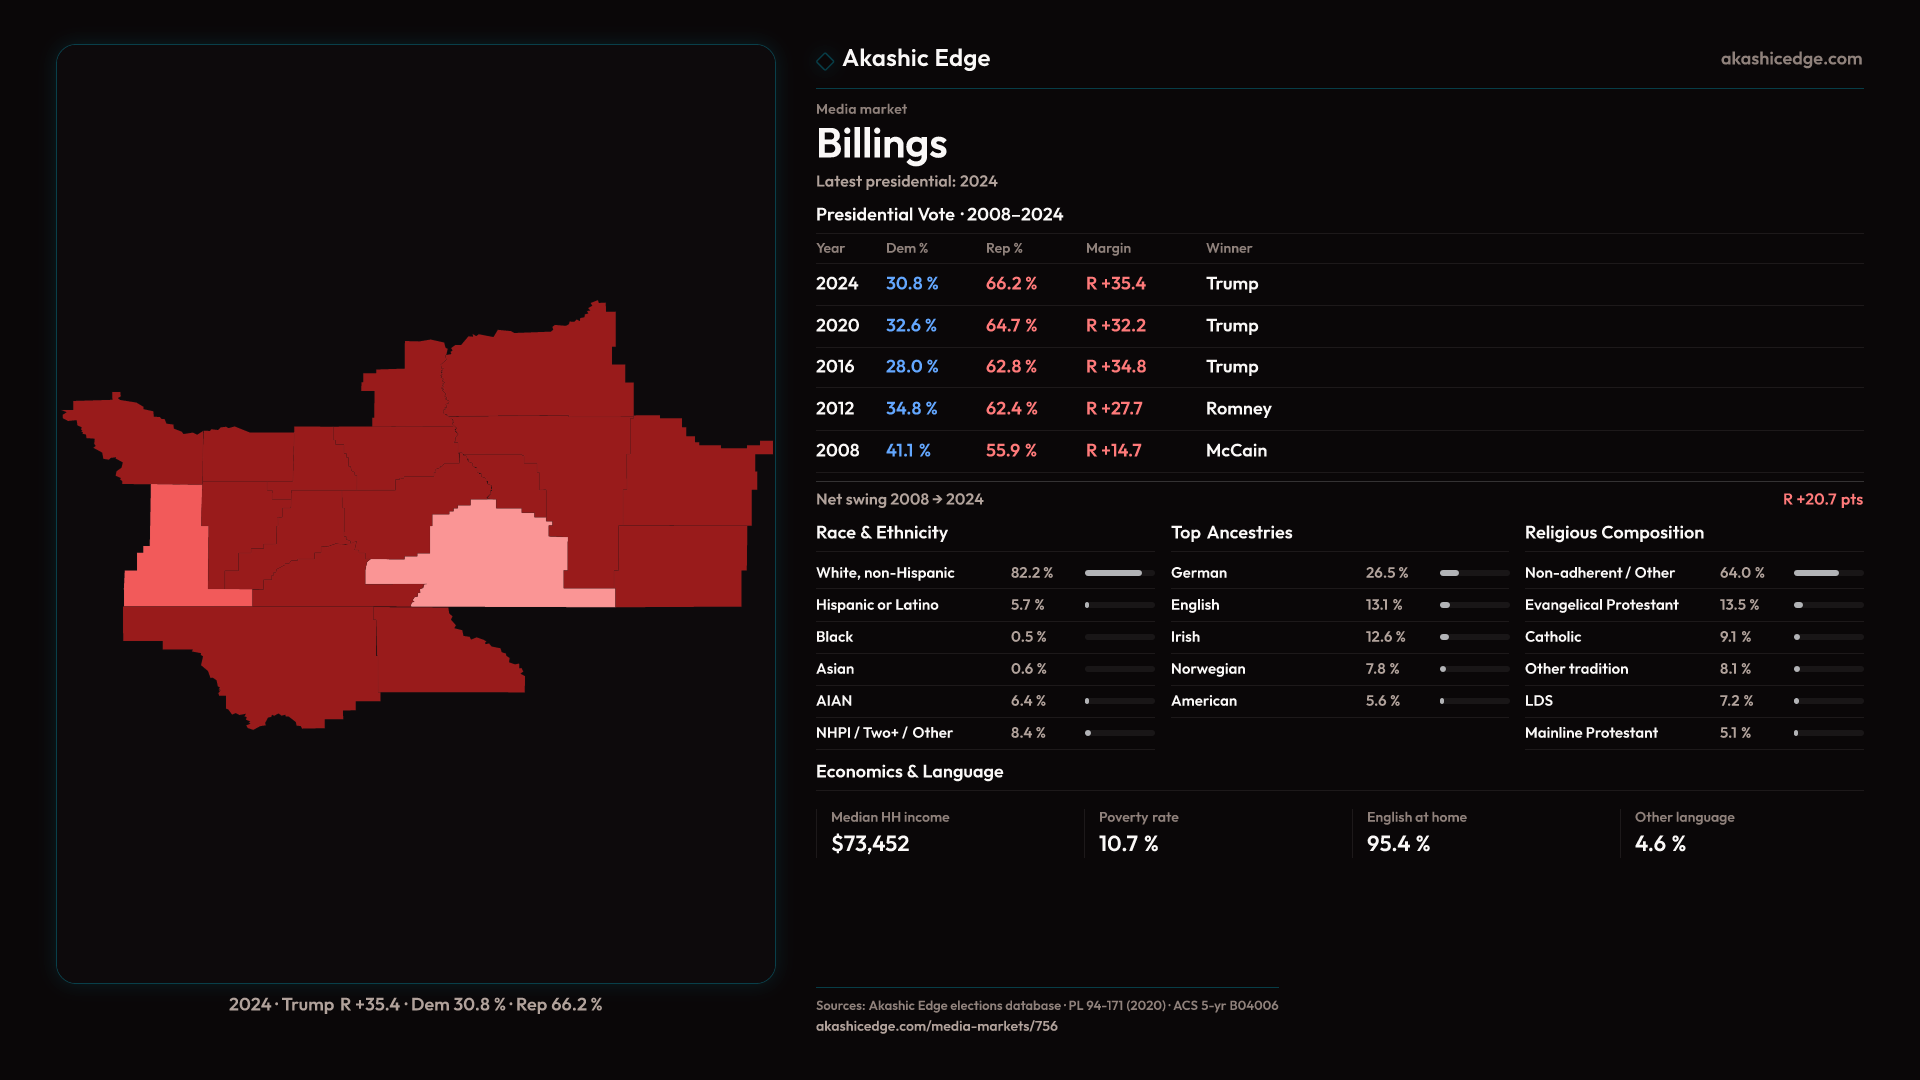The width and height of the screenshot is (1920, 1080).
Task: Click the Net swing R +20.7 pts value
Action: click(1822, 499)
